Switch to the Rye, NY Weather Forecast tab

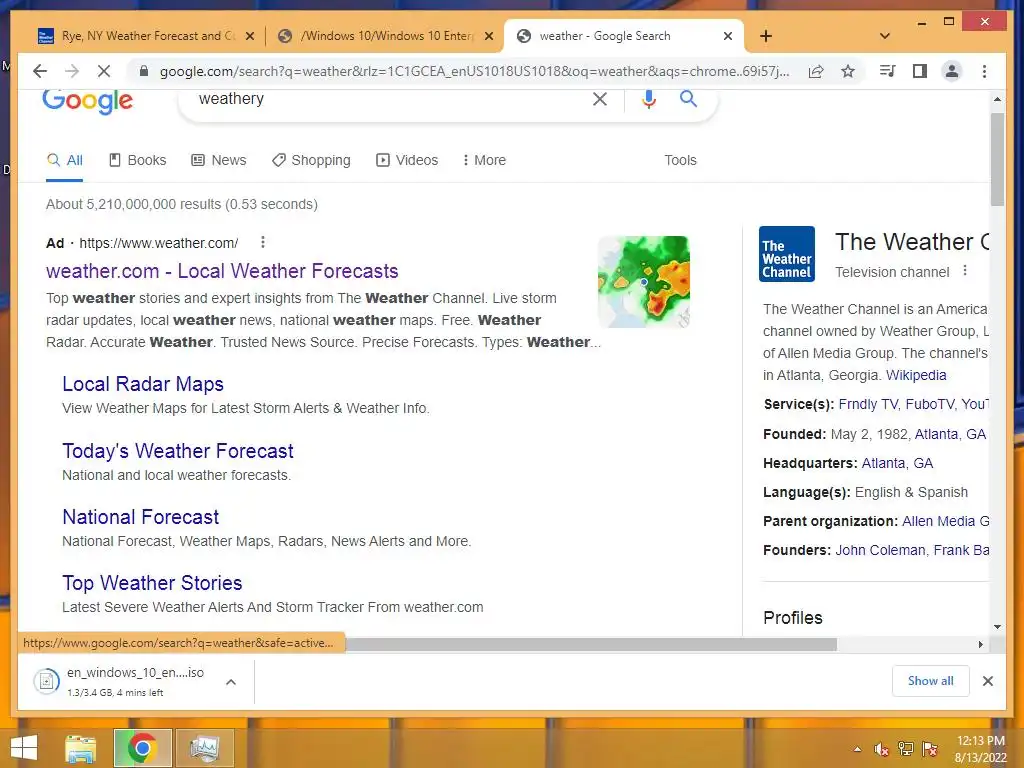tap(145, 36)
